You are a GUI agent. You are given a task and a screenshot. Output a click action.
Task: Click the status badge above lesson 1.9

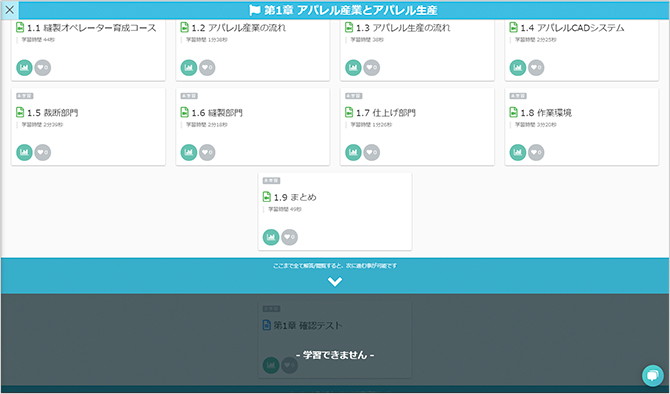(271, 181)
